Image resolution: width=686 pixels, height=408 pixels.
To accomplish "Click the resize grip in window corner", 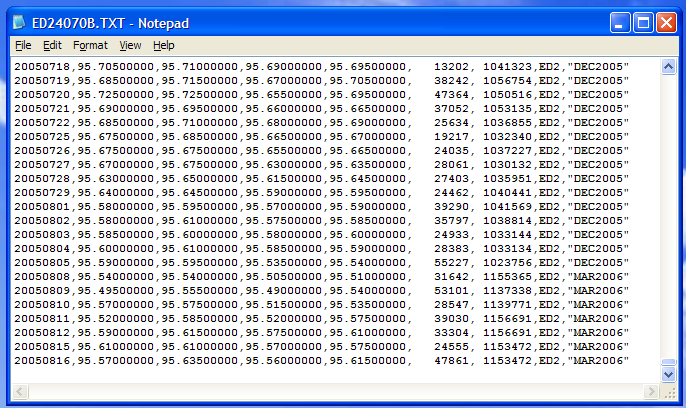I will [673, 395].
